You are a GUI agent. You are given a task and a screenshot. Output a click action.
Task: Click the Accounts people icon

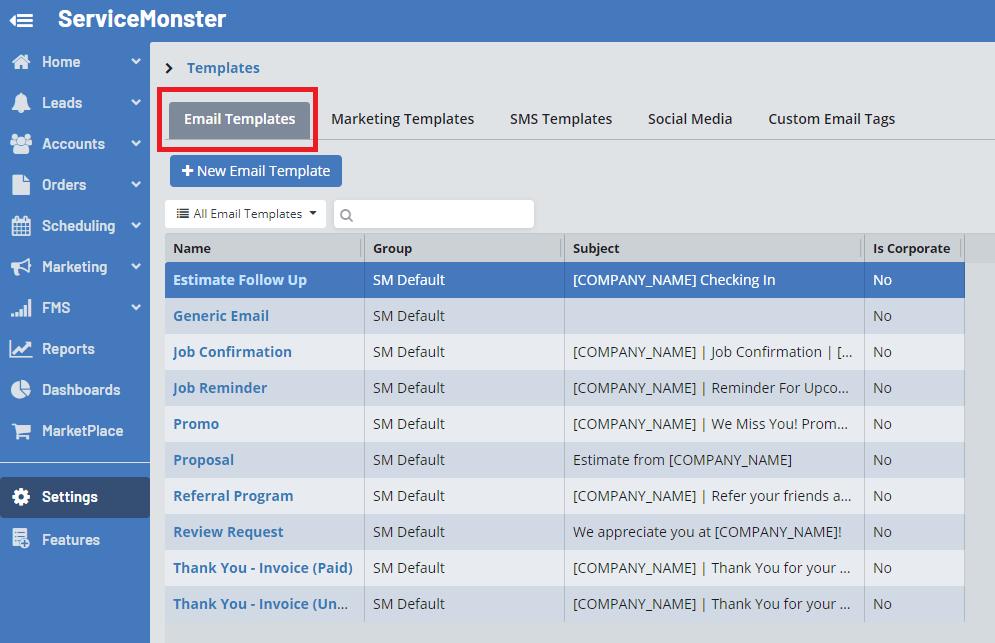coord(21,144)
